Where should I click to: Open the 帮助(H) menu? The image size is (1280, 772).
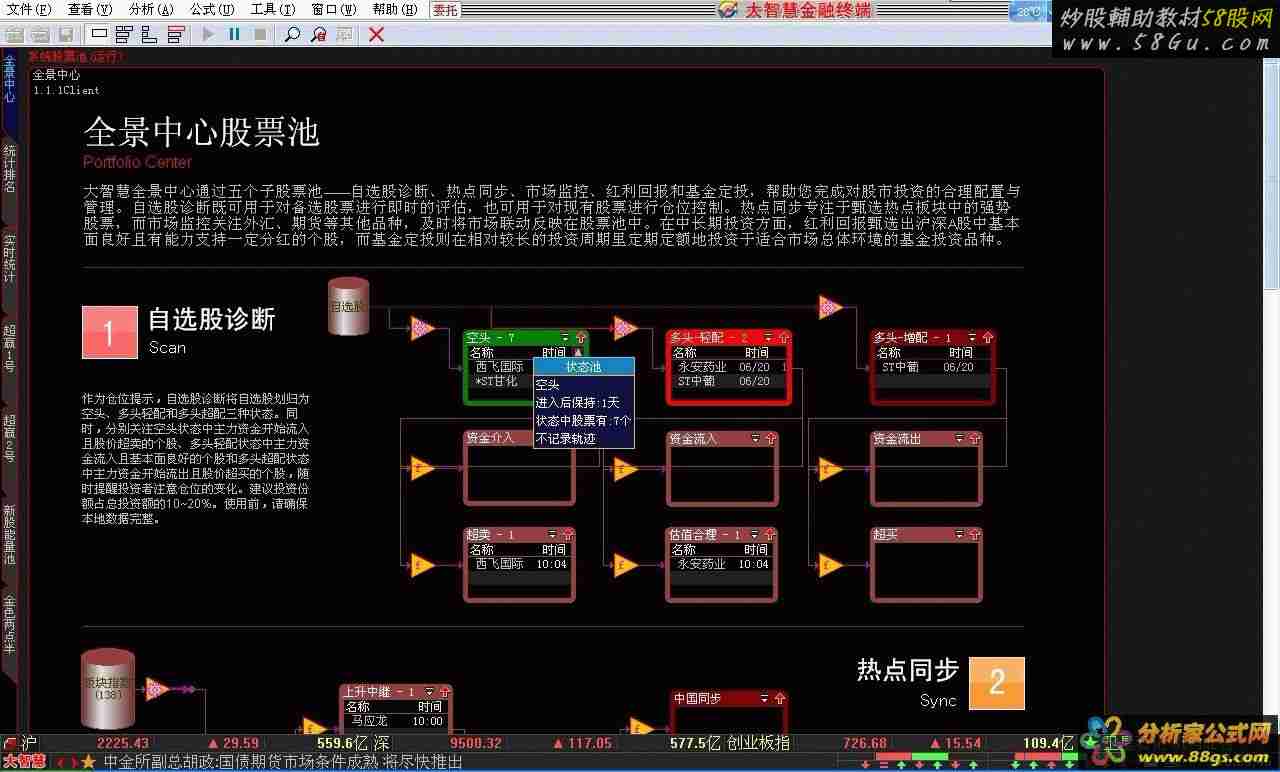click(x=395, y=10)
